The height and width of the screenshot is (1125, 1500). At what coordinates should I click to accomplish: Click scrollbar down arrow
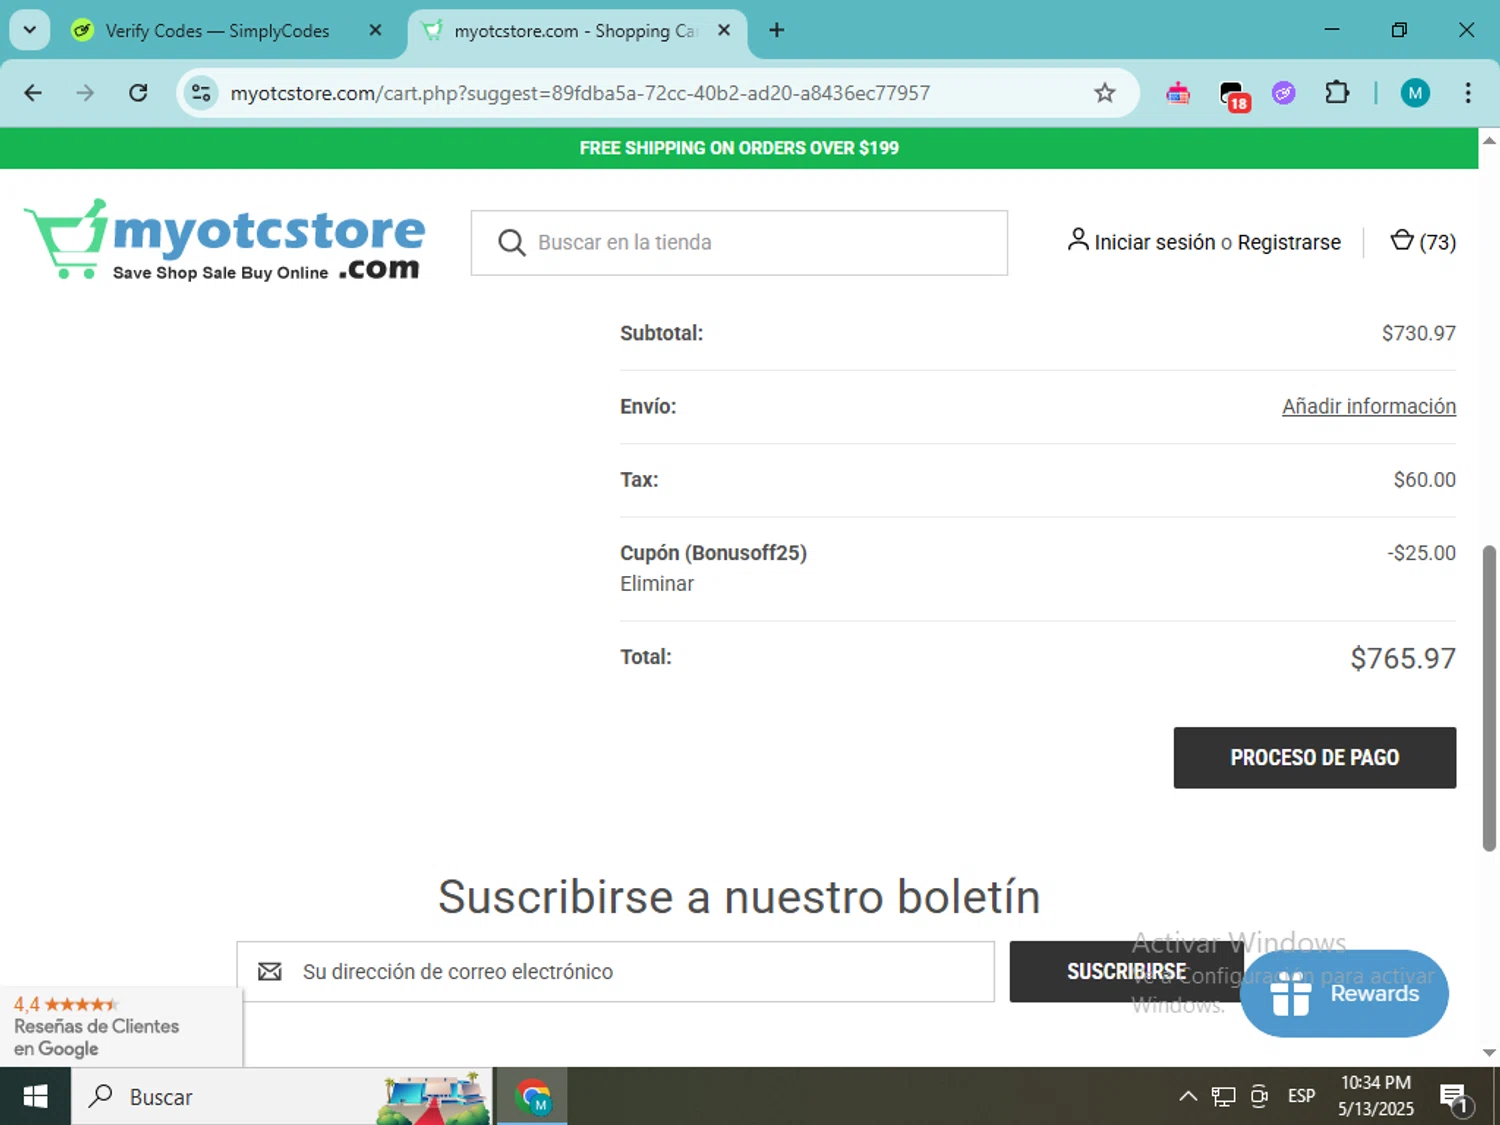click(x=1489, y=1052)
